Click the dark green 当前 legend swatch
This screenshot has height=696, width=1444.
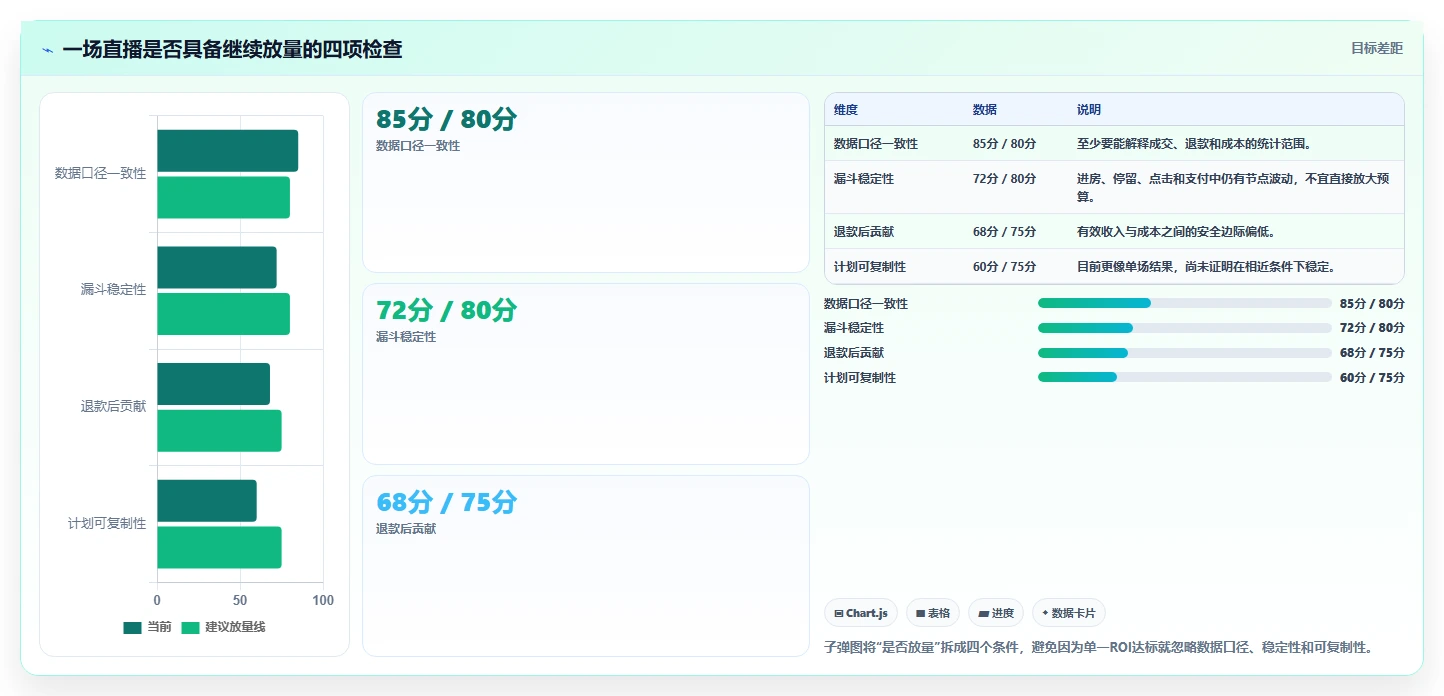[x=132, y=627]
